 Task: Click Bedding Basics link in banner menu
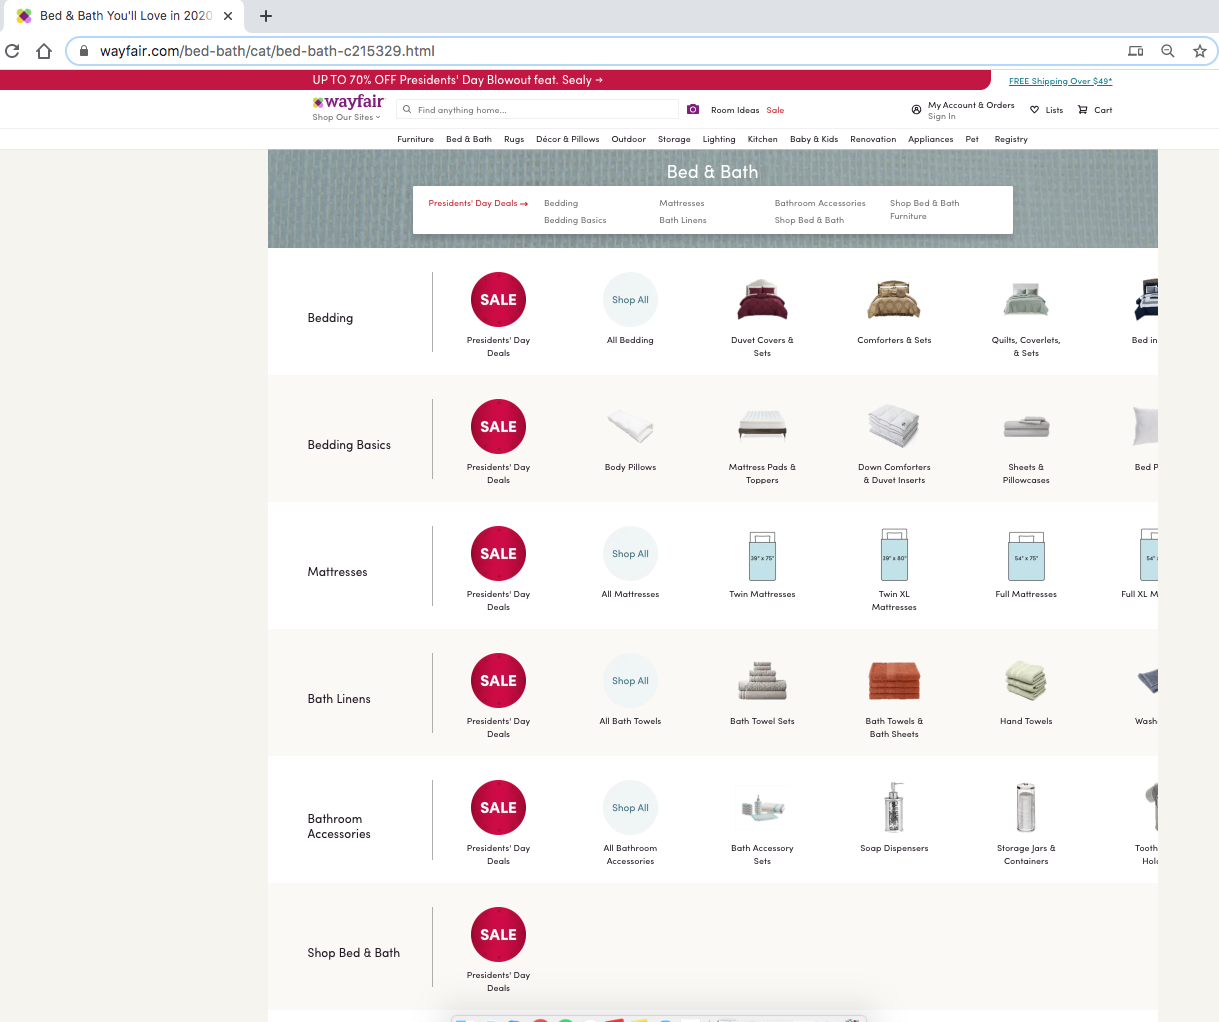tap(575, 220)
